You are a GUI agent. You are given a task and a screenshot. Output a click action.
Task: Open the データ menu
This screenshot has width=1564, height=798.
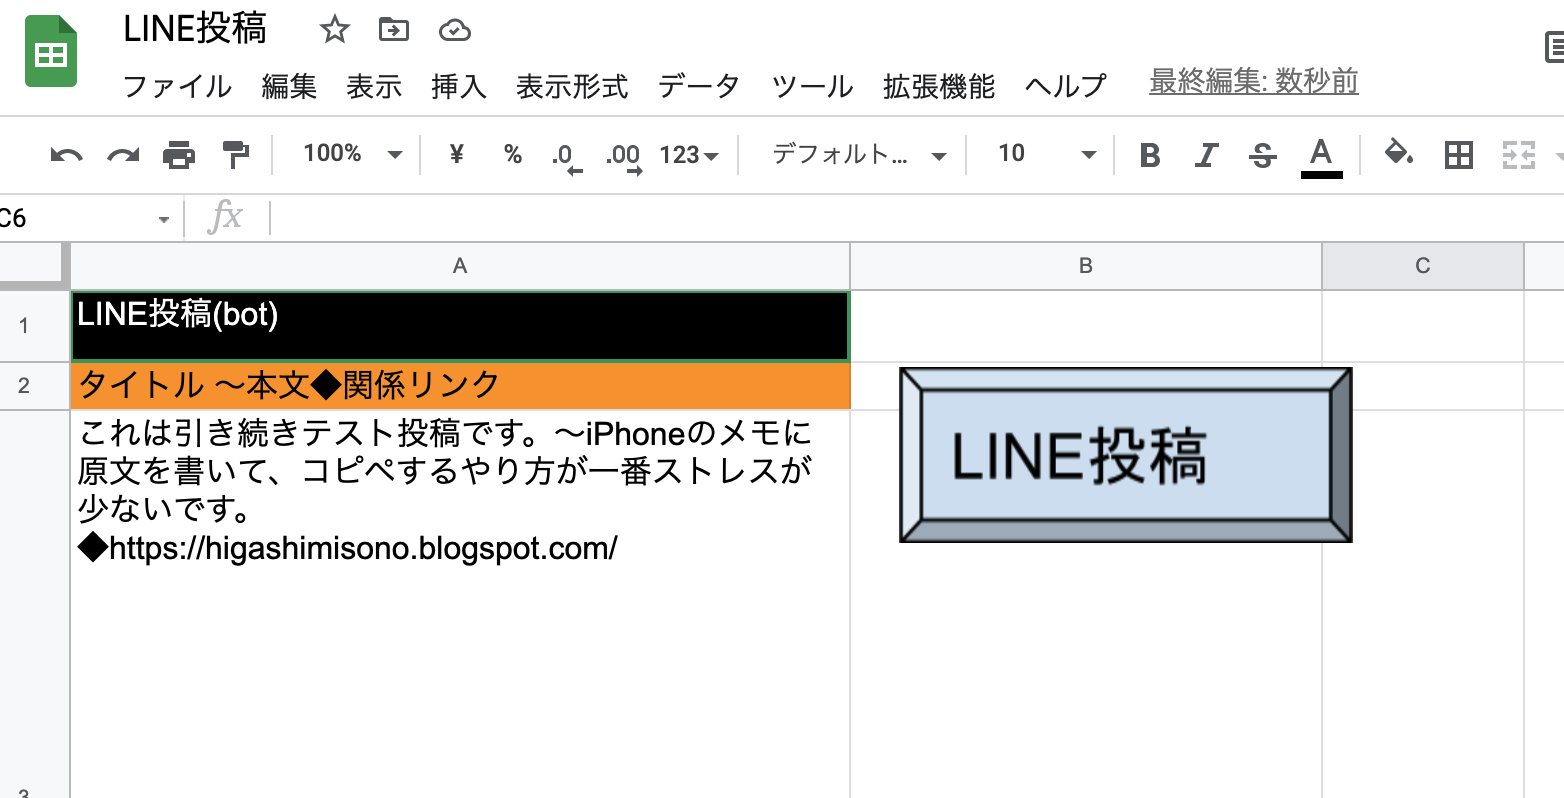(698, 87)
